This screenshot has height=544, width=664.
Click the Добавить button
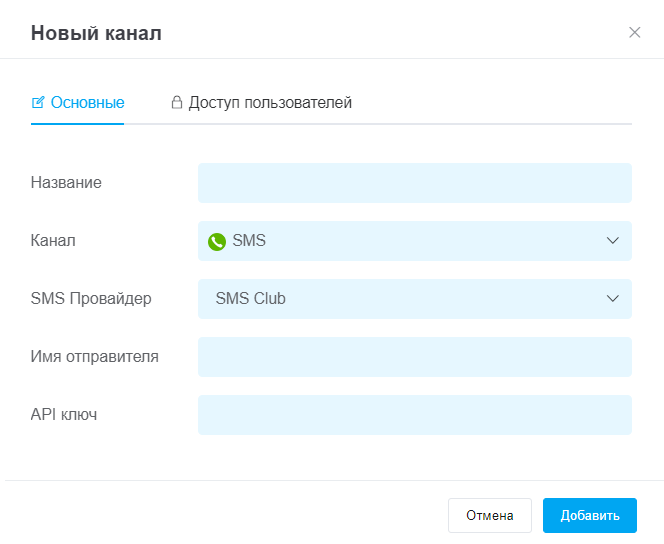click(590, 515)
